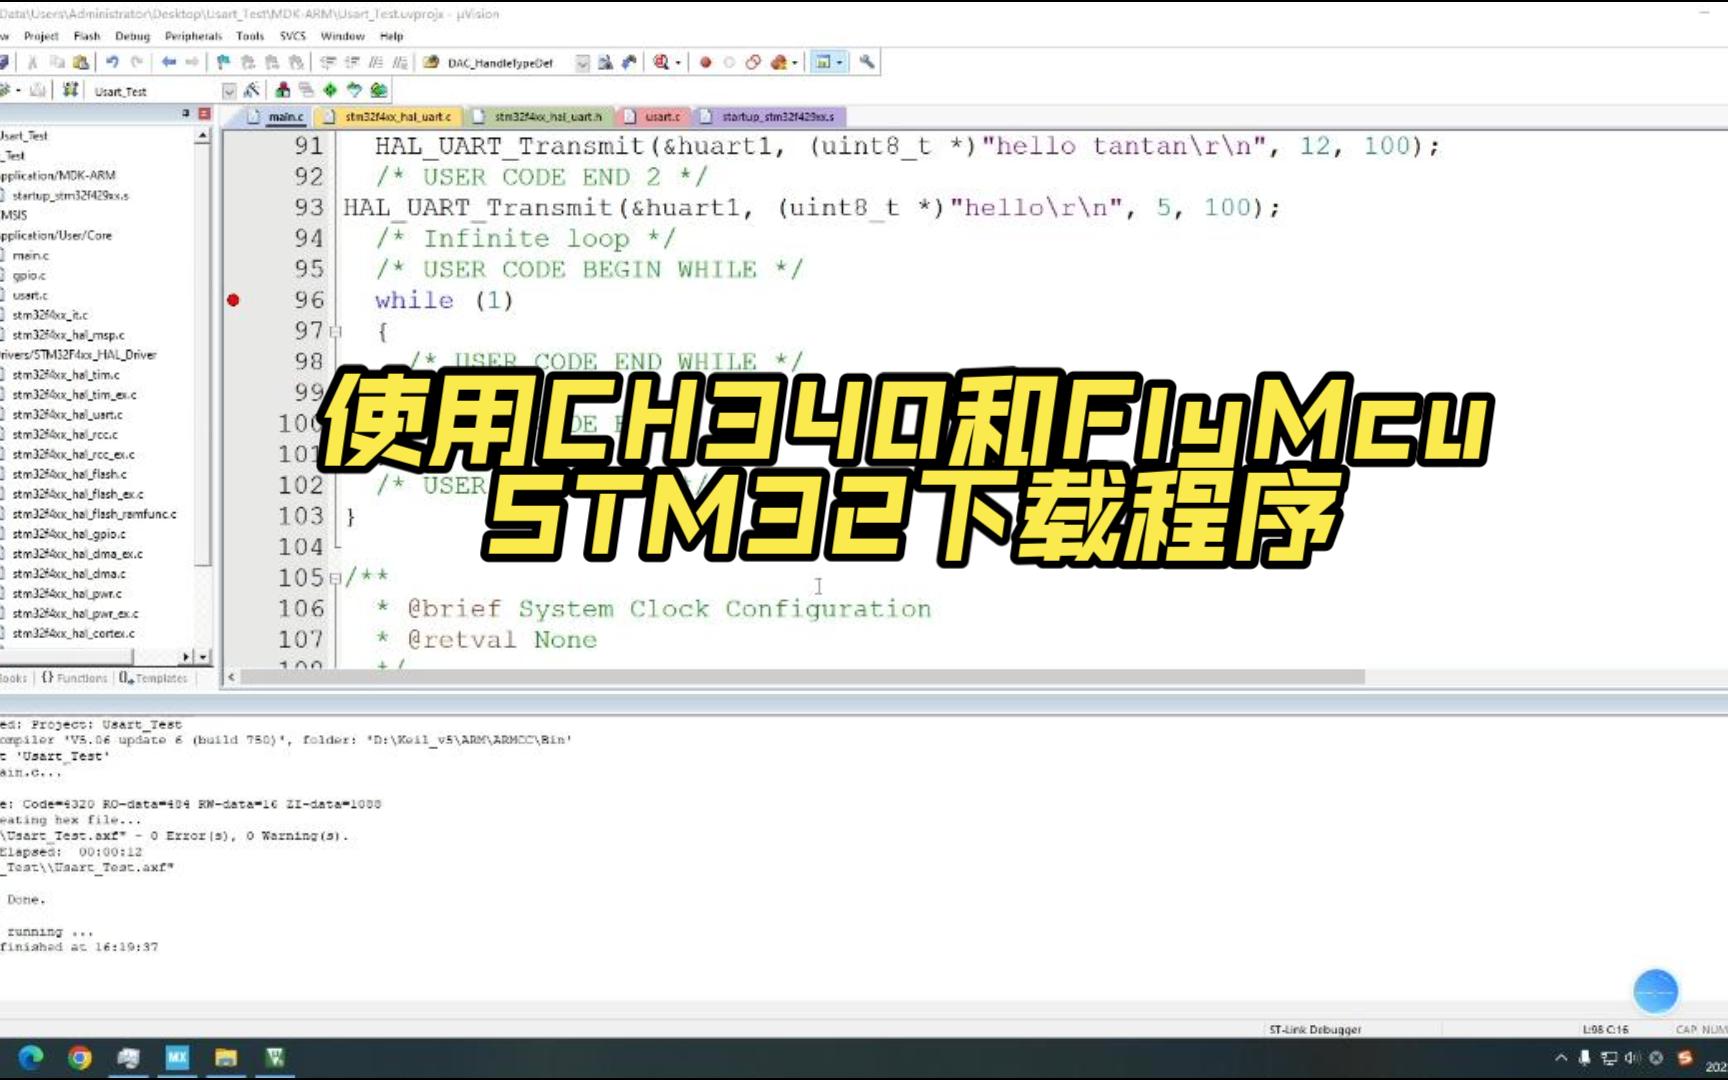Click the green diamond pack installer icon
The height and width of the screenshot is (1080, 1728).
330,90
